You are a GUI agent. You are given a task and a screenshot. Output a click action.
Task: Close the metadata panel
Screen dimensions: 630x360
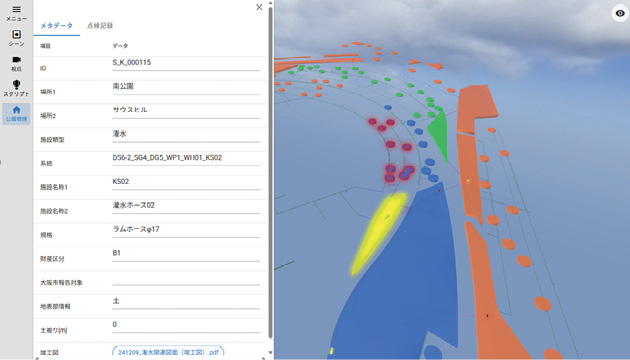(259, 7)
